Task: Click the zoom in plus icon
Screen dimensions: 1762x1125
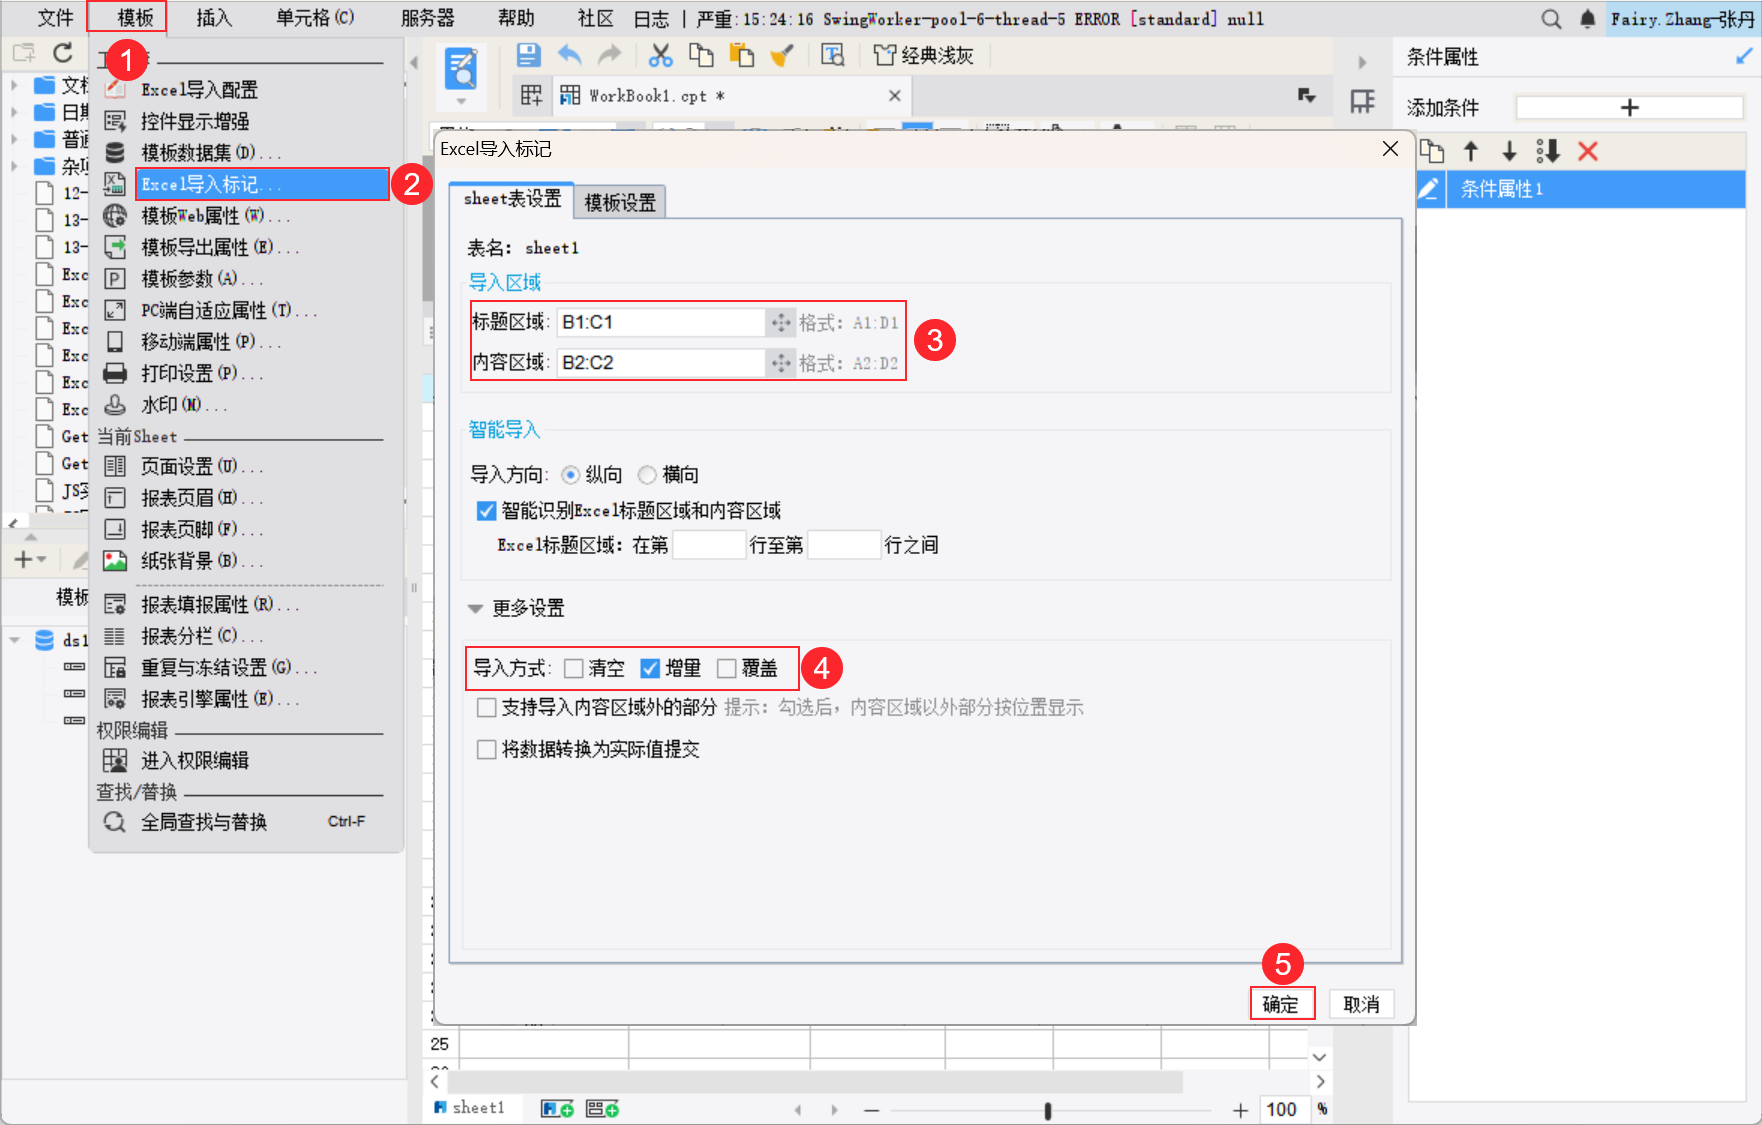Action: 1240,1110
